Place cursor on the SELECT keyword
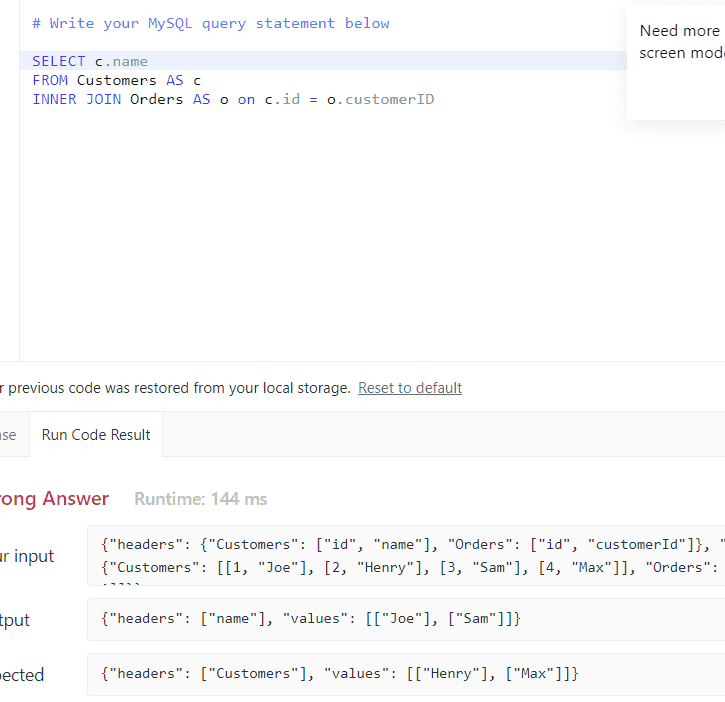Screen dimensions: 725x702 [x=58, y=62]
